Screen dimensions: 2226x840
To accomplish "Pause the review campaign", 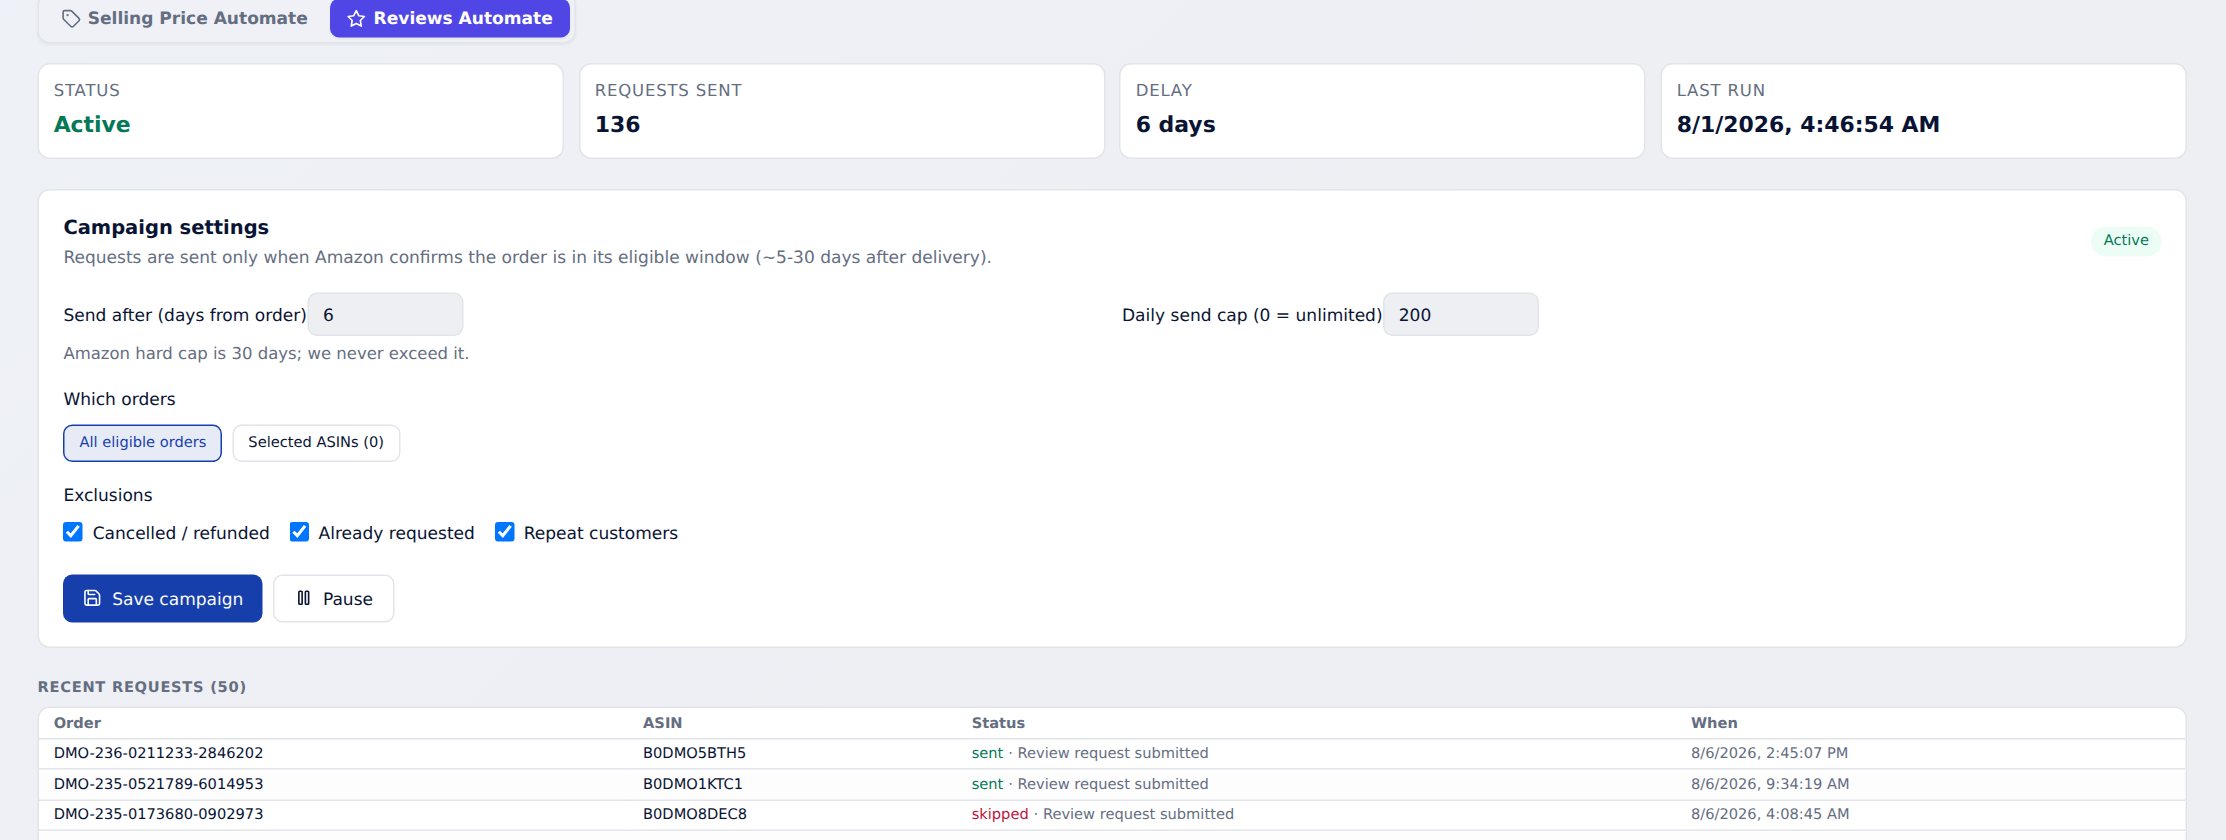I will tap(333, 598).
